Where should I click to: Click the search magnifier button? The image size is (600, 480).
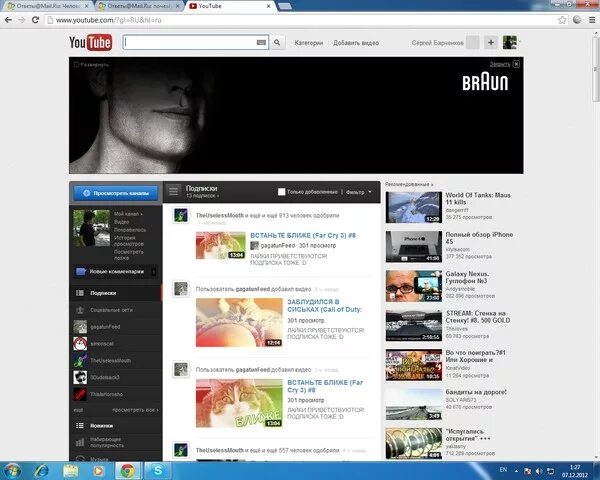277,42
